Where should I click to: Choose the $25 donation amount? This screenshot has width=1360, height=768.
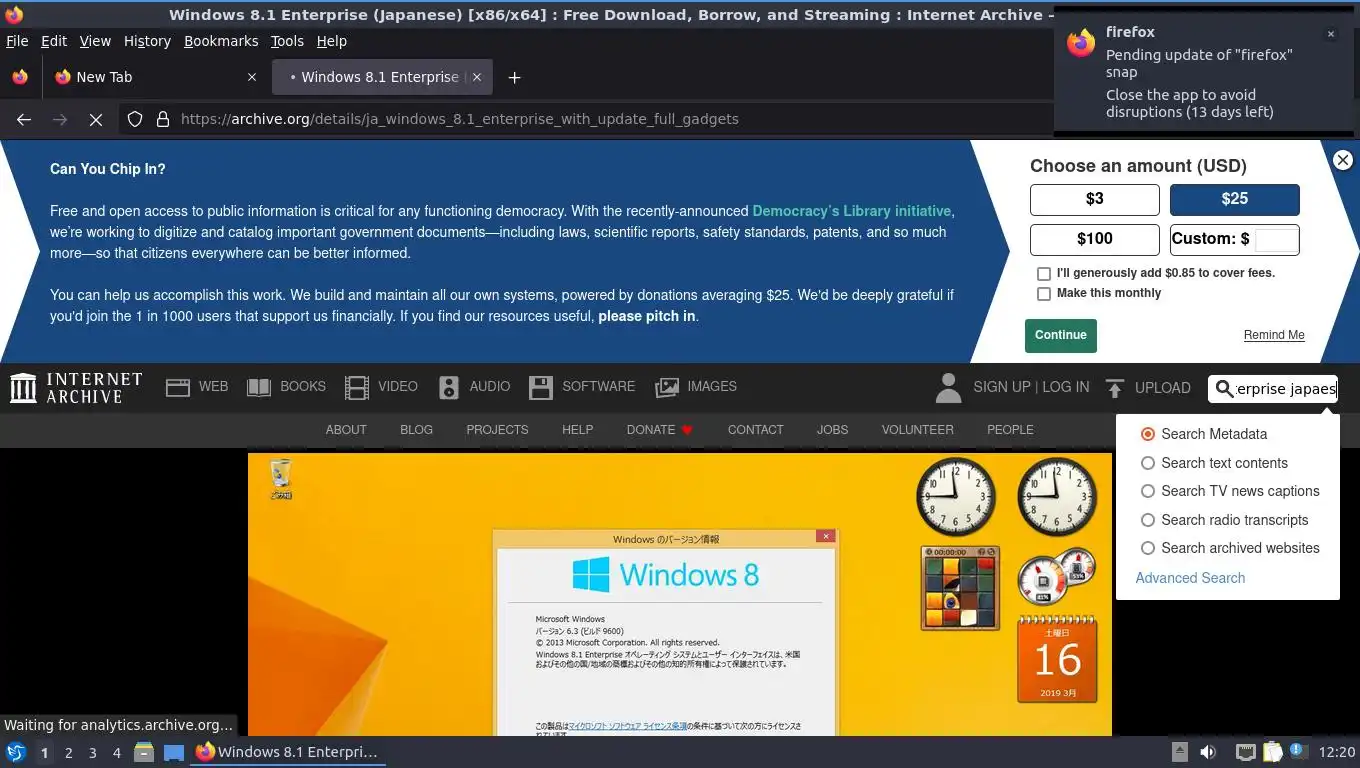tap(1235, 199)
